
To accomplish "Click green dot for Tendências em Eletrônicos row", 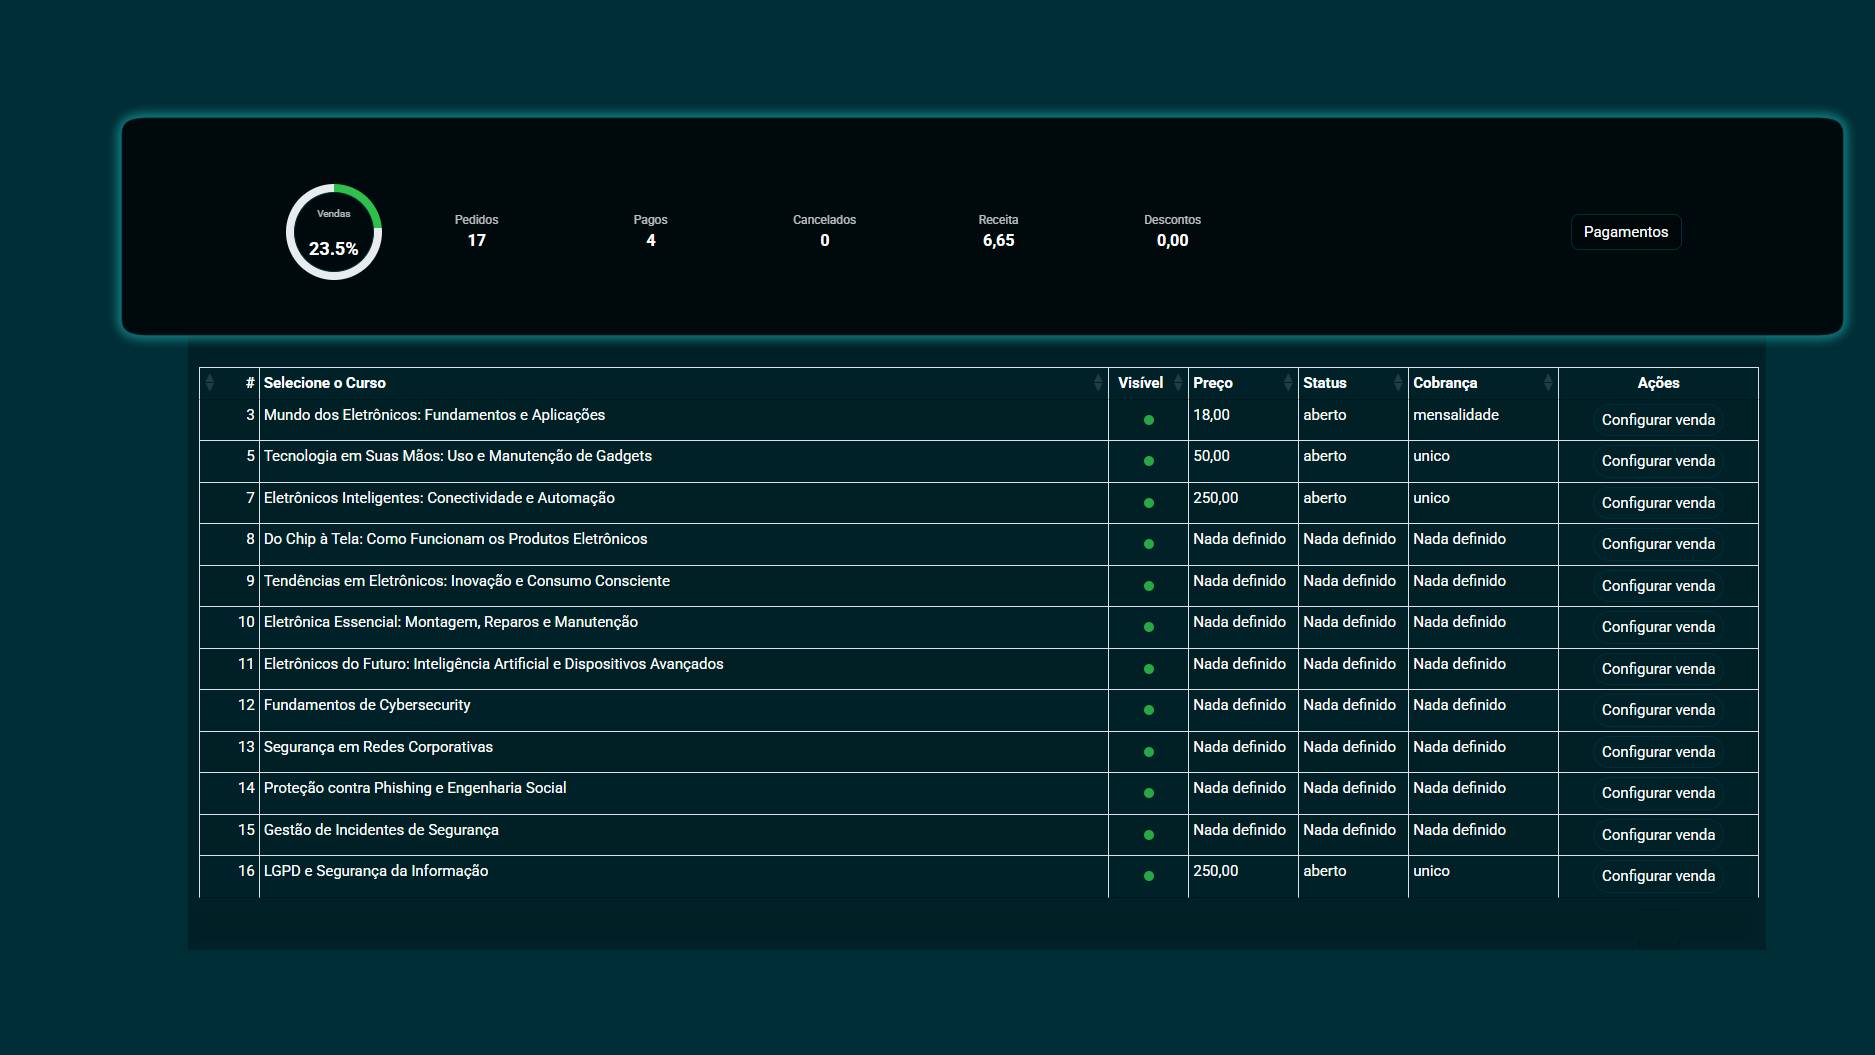I will (x=1149, y=586).
